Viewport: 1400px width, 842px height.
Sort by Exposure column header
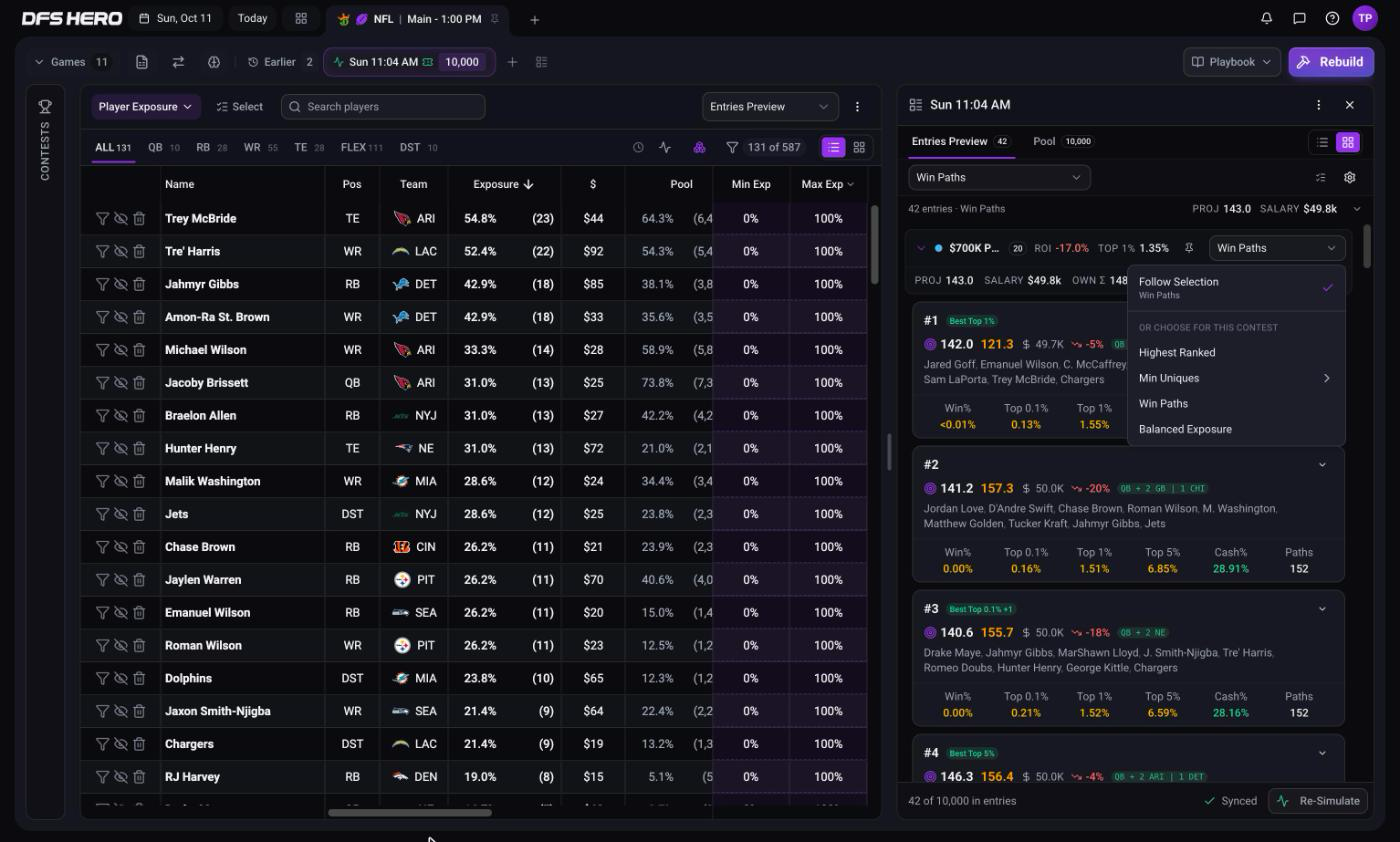[x=503, y=184]
